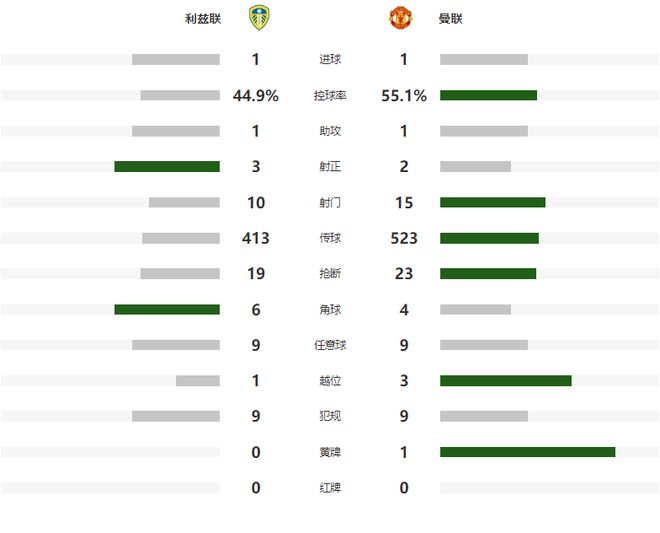This screenshot has height=533, width=660.
Task: Click the Manchester United crest icon
Action: coord(400,18)
